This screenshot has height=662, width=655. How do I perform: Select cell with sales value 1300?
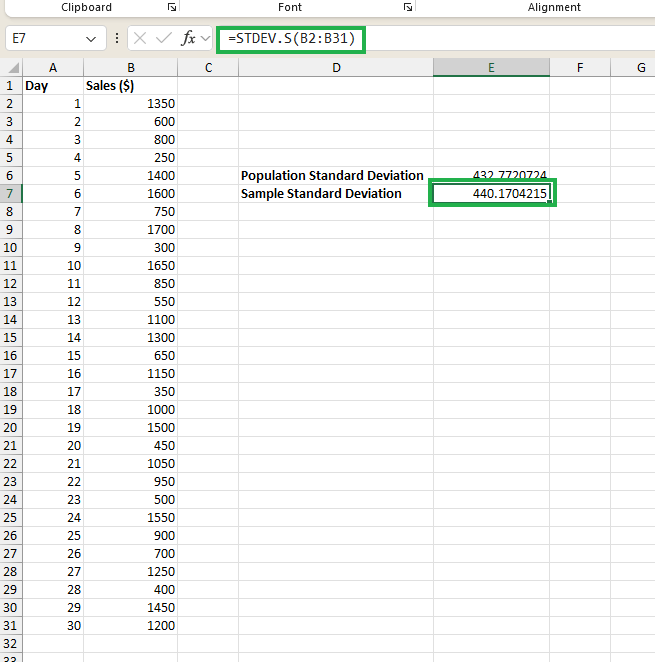pos(130,338)
